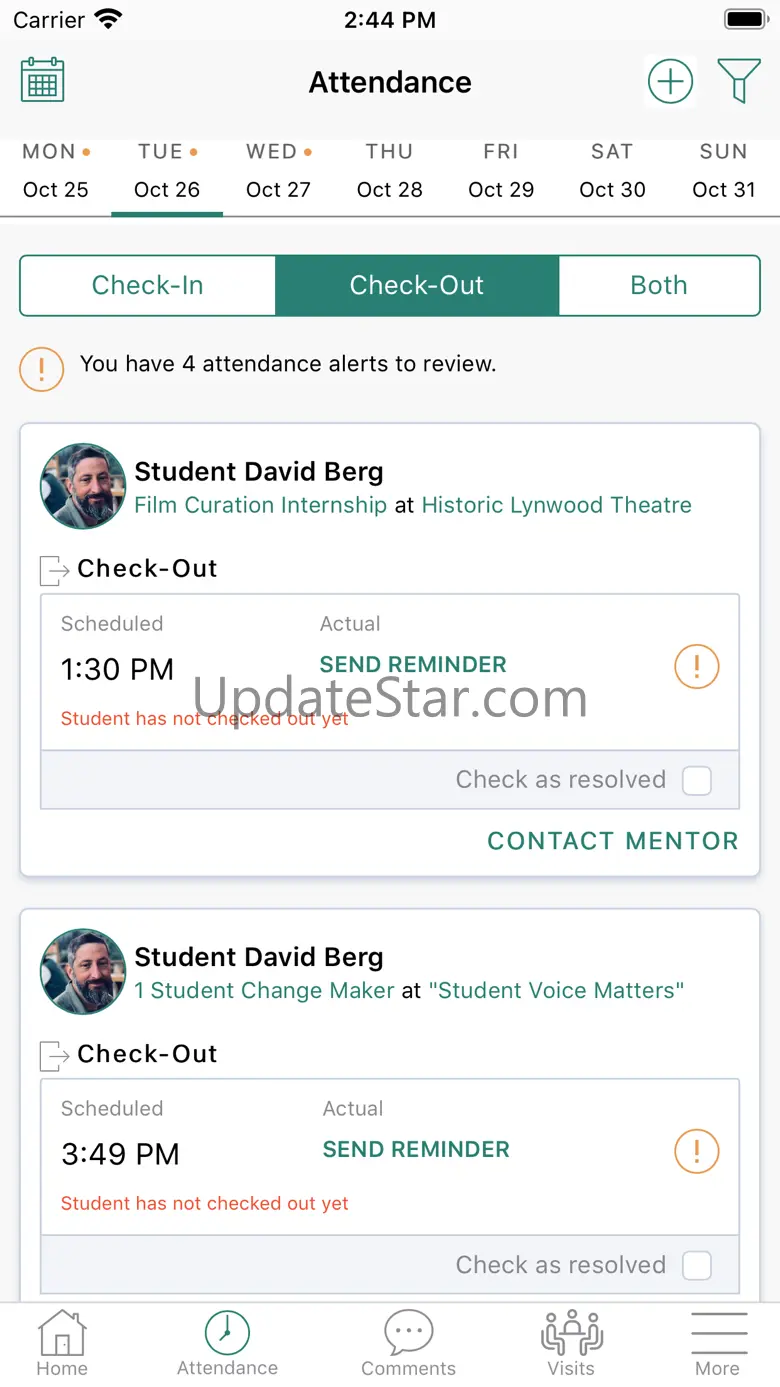The width and height of the screenshot is (780, 1387).
Task: Tap alert icon for 3:49 PM check-out
Action: pyautogui.click(x=696, y=1151)
